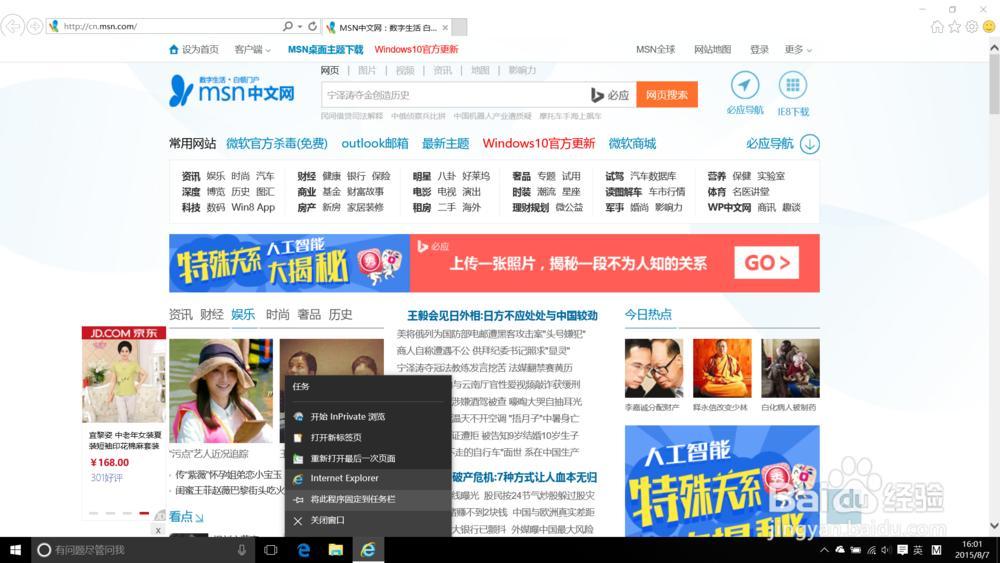This screenshot has height=563, width=1000.
Task: Click the browser Back arrow button
Action: (13, 26)
